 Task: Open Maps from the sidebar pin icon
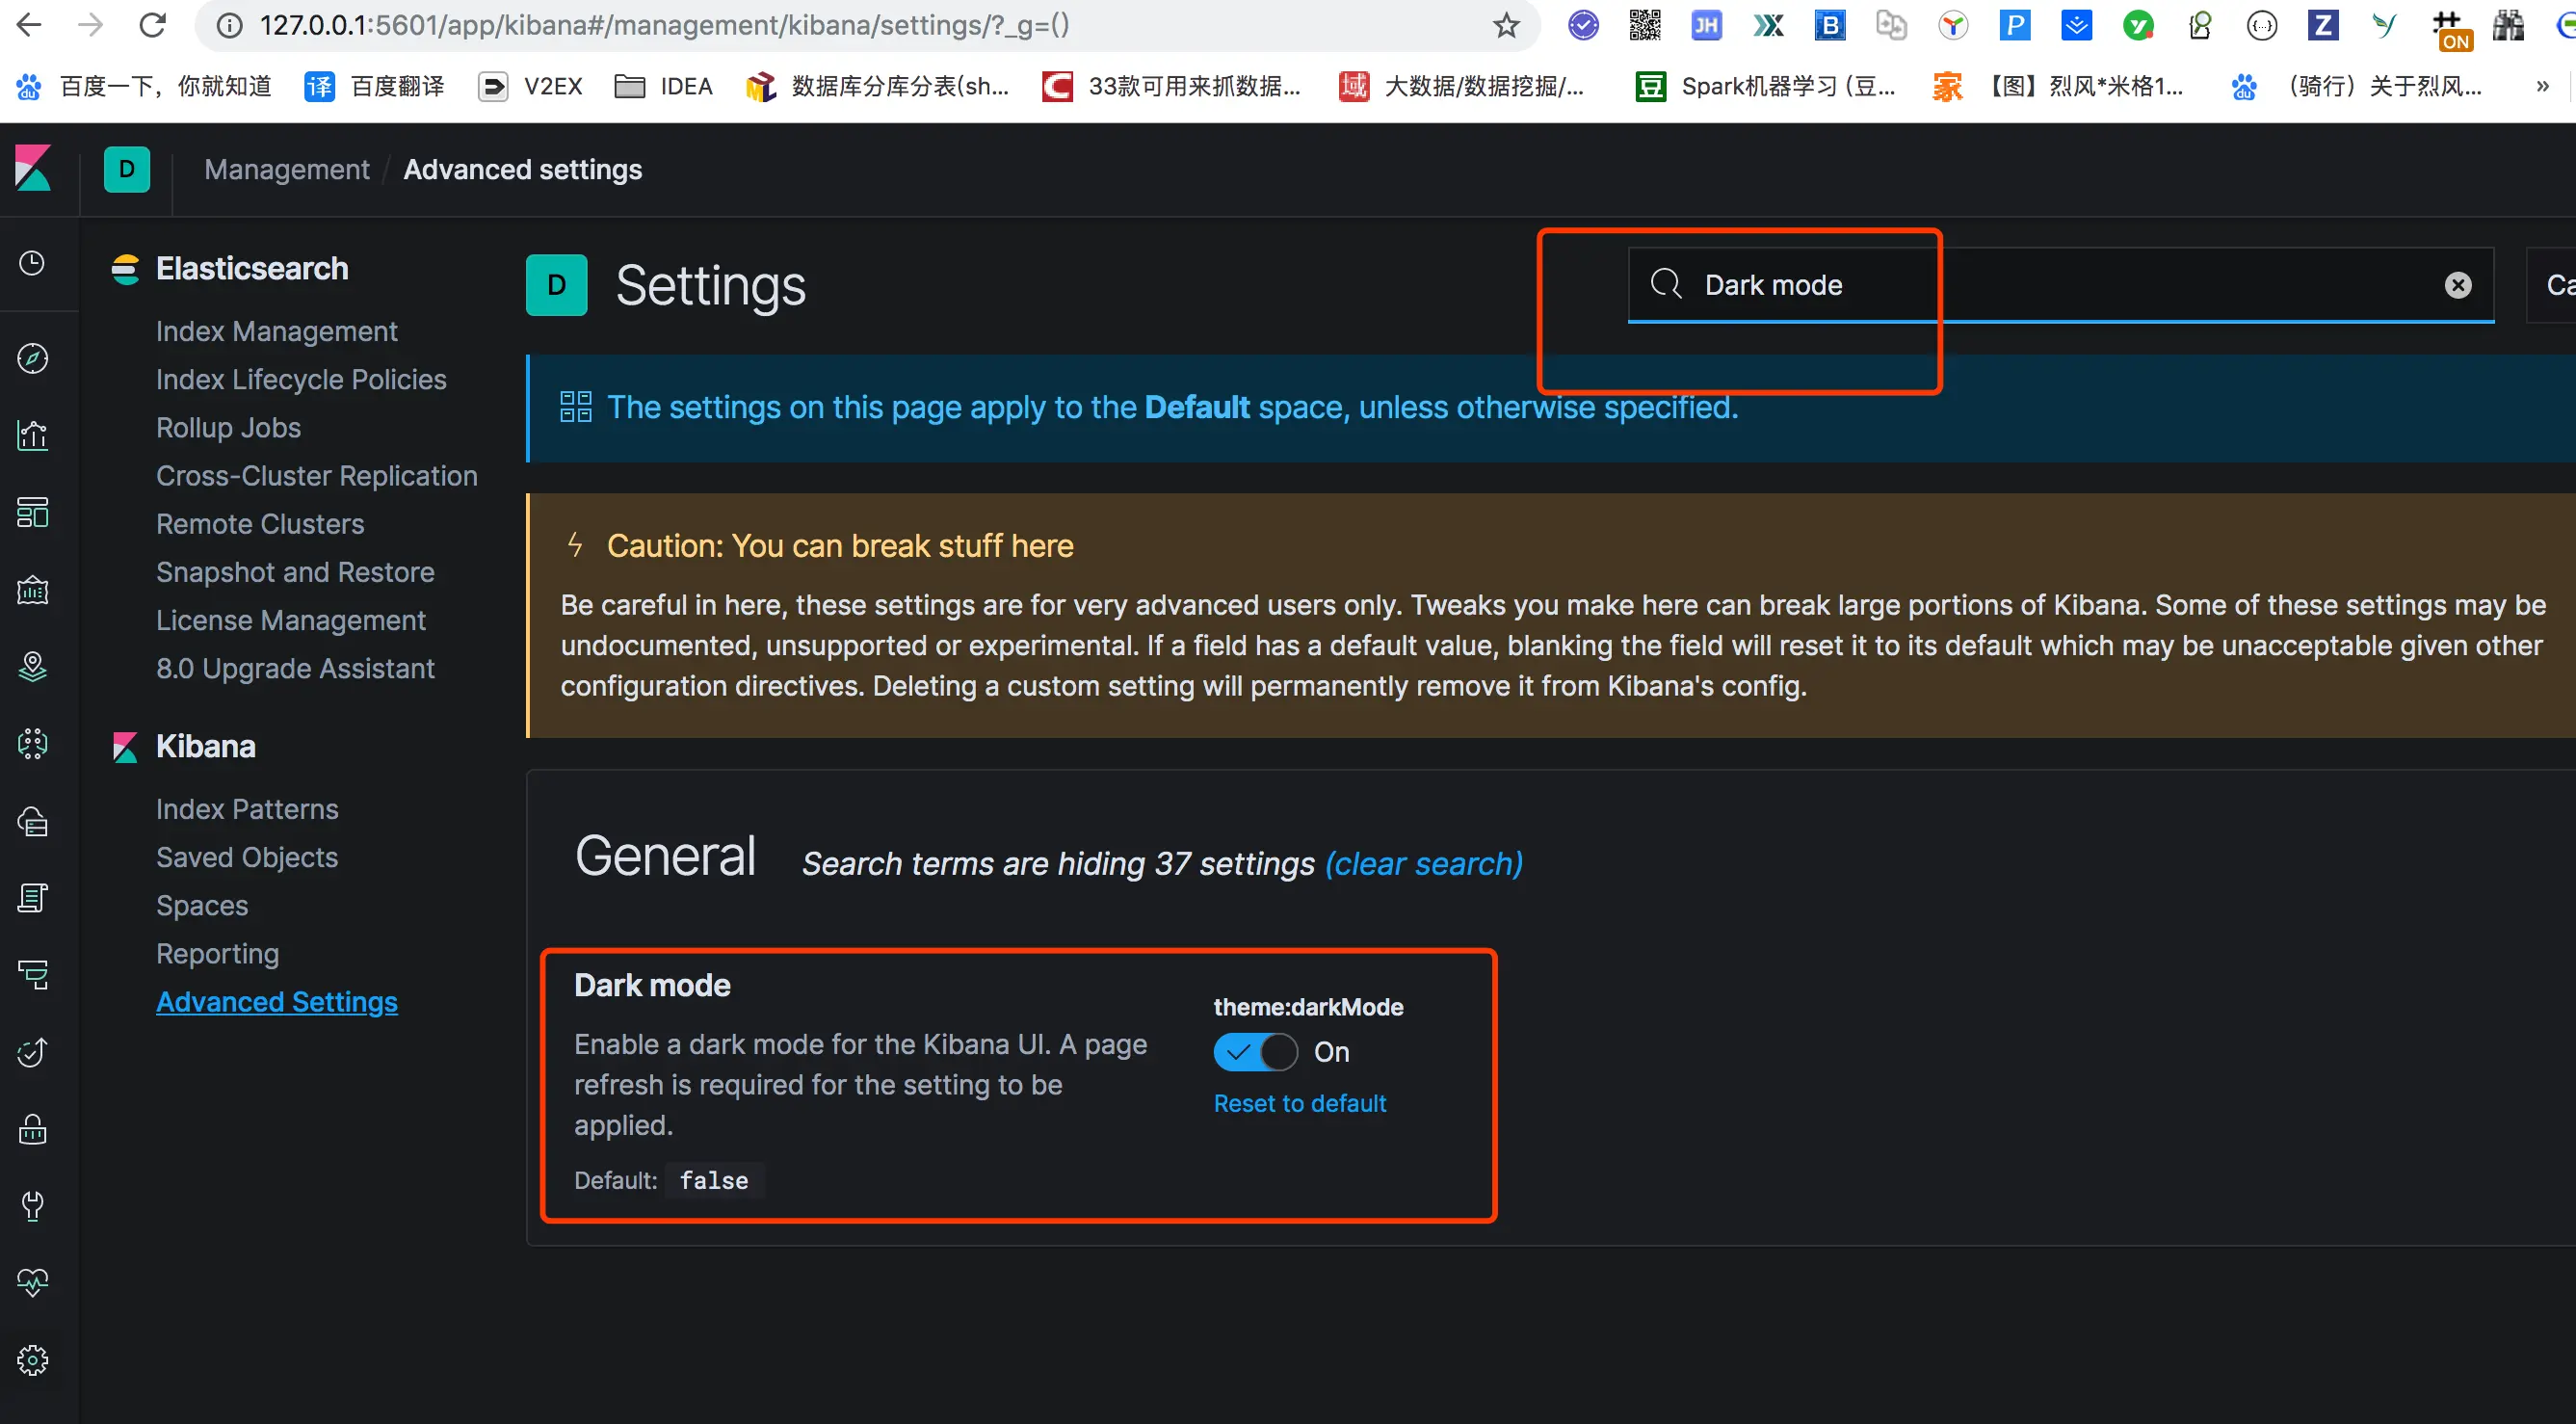click(32, 666)
